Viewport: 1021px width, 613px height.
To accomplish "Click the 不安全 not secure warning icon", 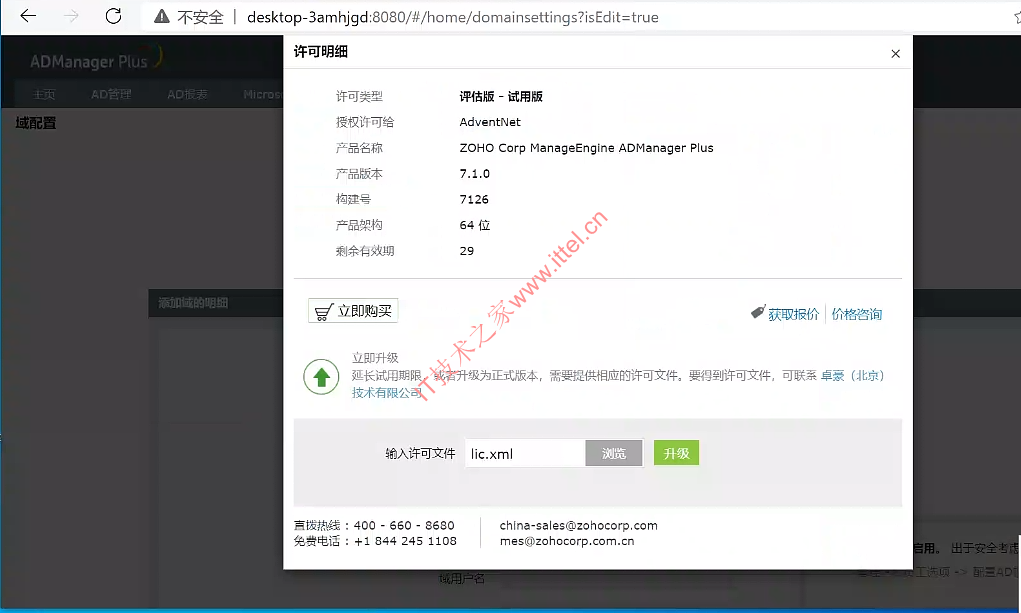I will [x=161, y=17].
